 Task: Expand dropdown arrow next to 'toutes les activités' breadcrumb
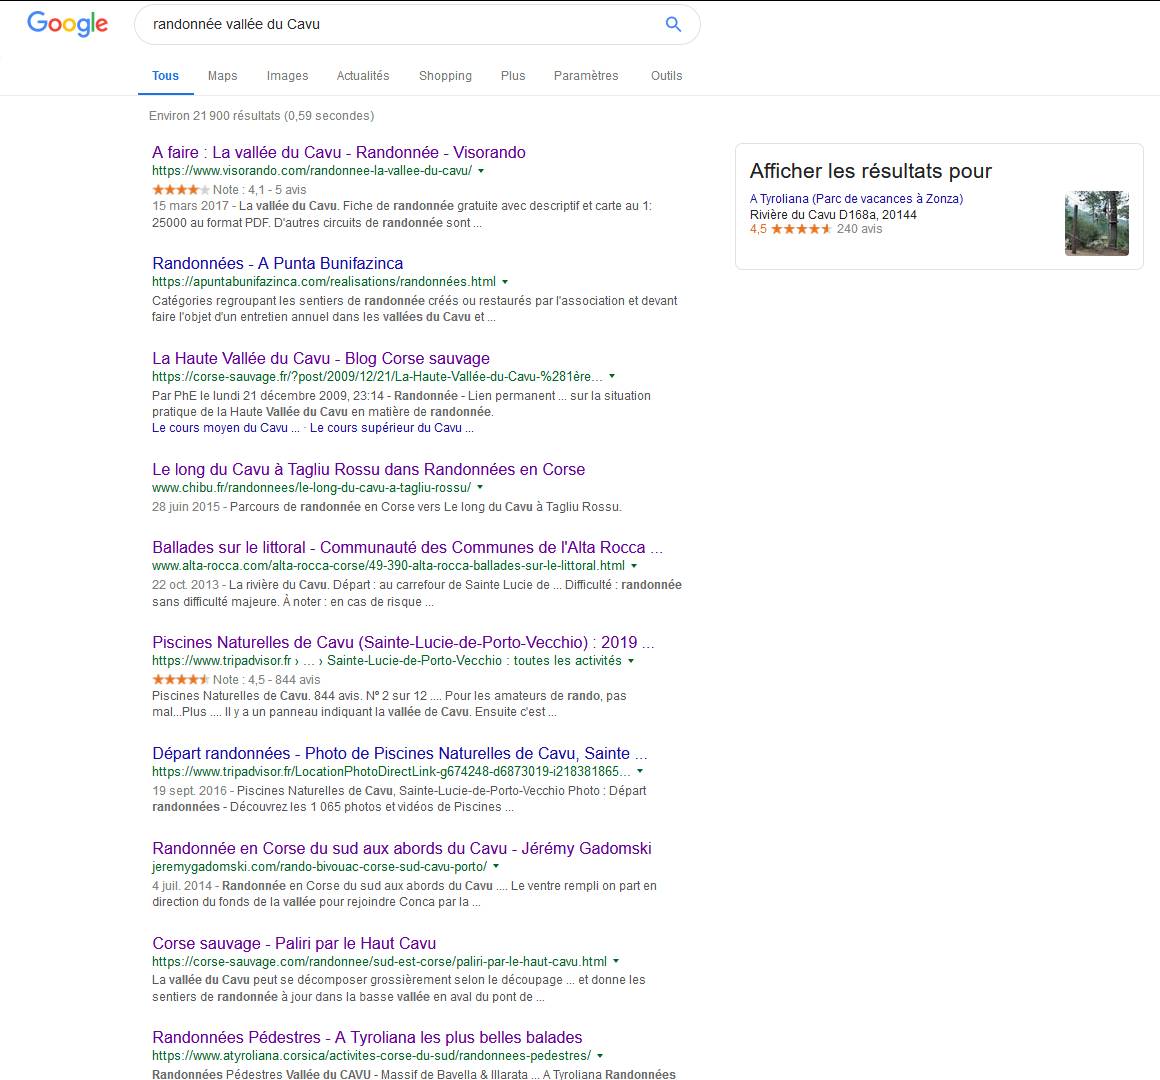pos(631,661)
